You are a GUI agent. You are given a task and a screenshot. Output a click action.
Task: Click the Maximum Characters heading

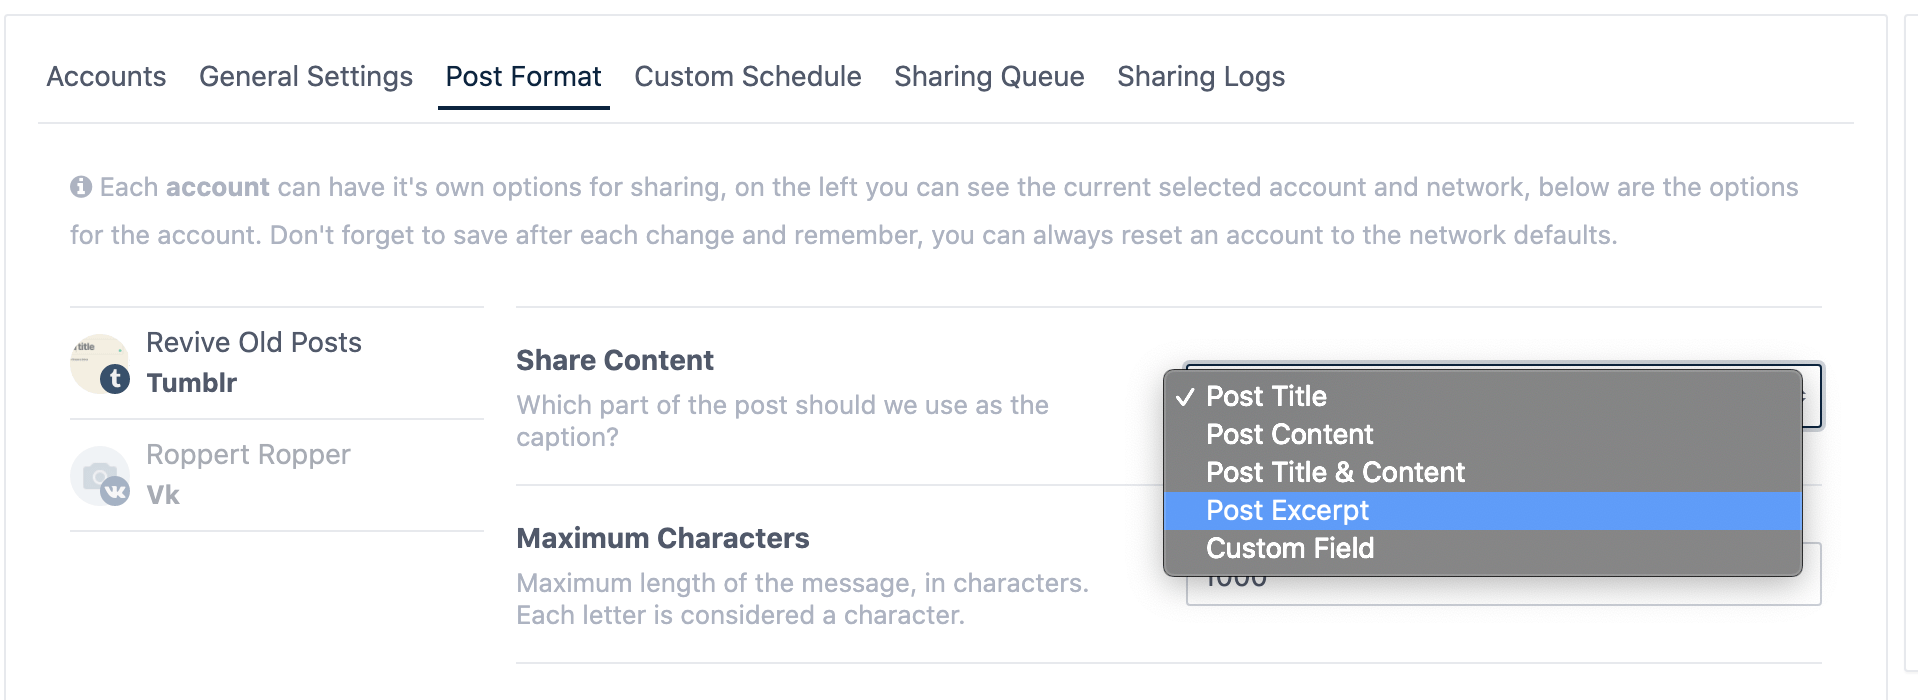pyautogui.click(x=662, y=539)
